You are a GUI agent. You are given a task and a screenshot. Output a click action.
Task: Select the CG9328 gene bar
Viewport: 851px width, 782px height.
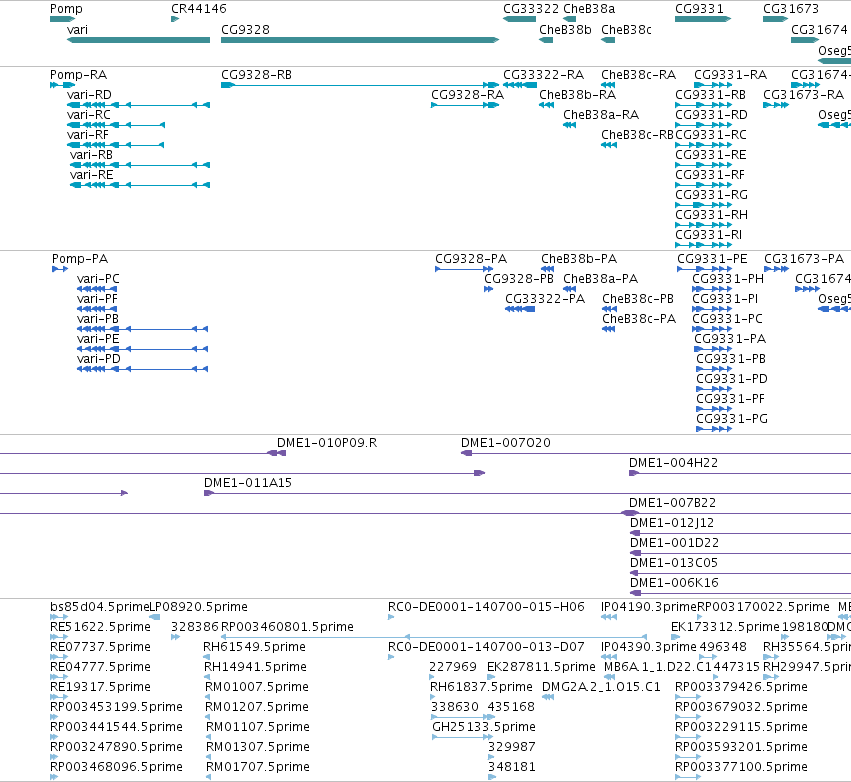pos(360,40)
